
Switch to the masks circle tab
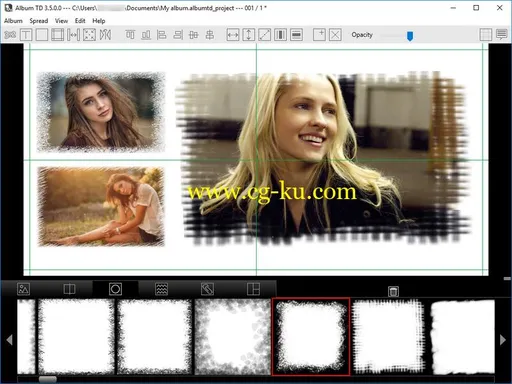pyautogui.click(x=115, y=289)
